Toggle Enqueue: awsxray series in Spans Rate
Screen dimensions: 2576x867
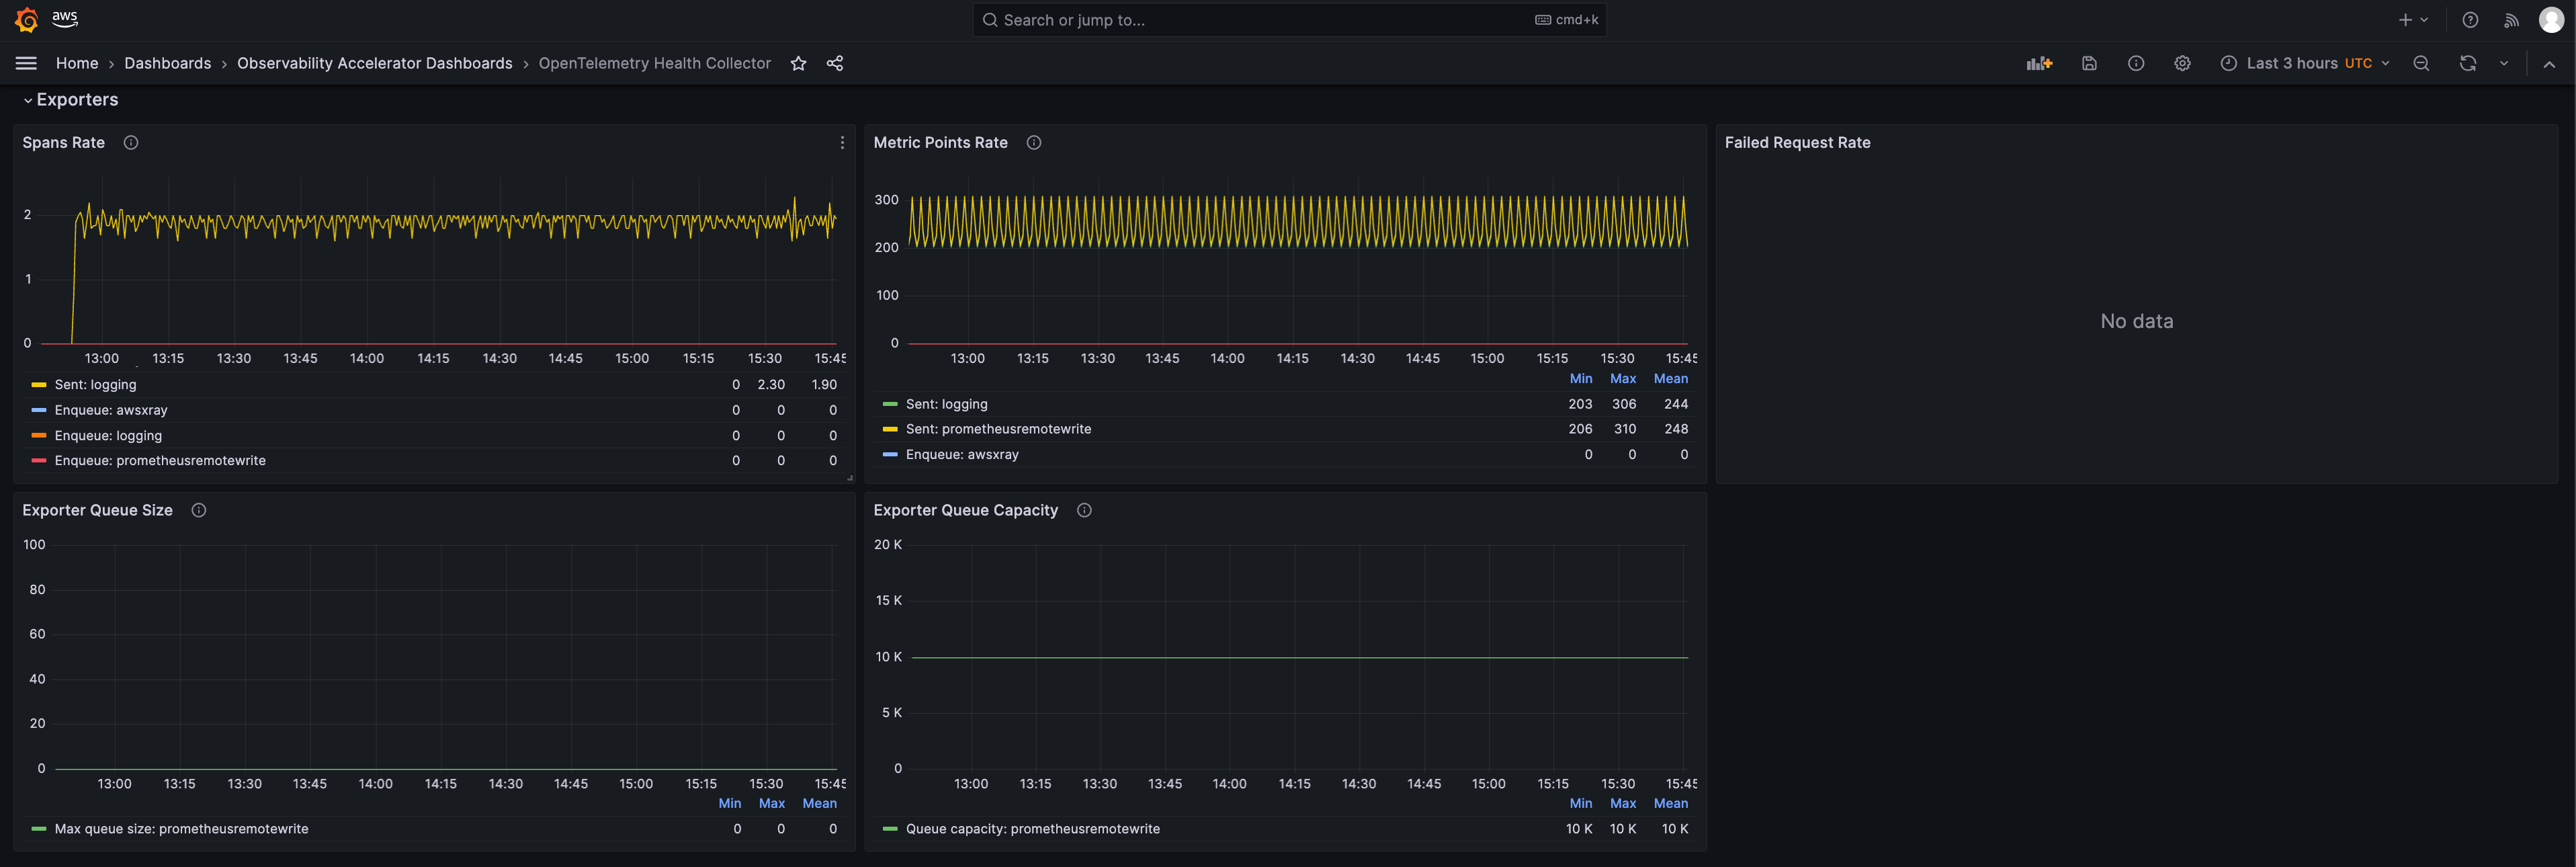pos(111,410)
